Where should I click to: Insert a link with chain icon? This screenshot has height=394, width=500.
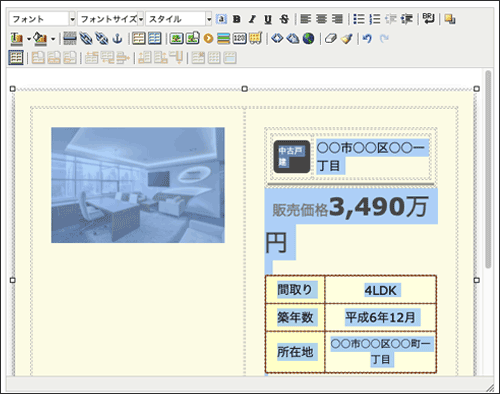86,39
